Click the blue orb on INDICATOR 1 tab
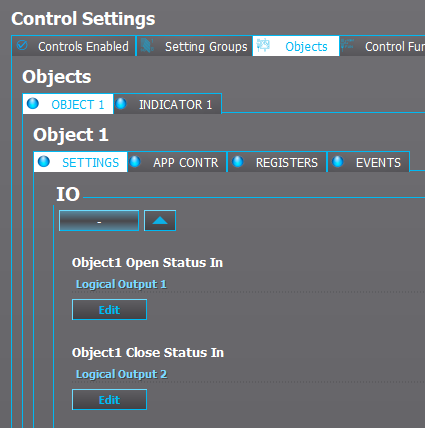 click(121, 103)
